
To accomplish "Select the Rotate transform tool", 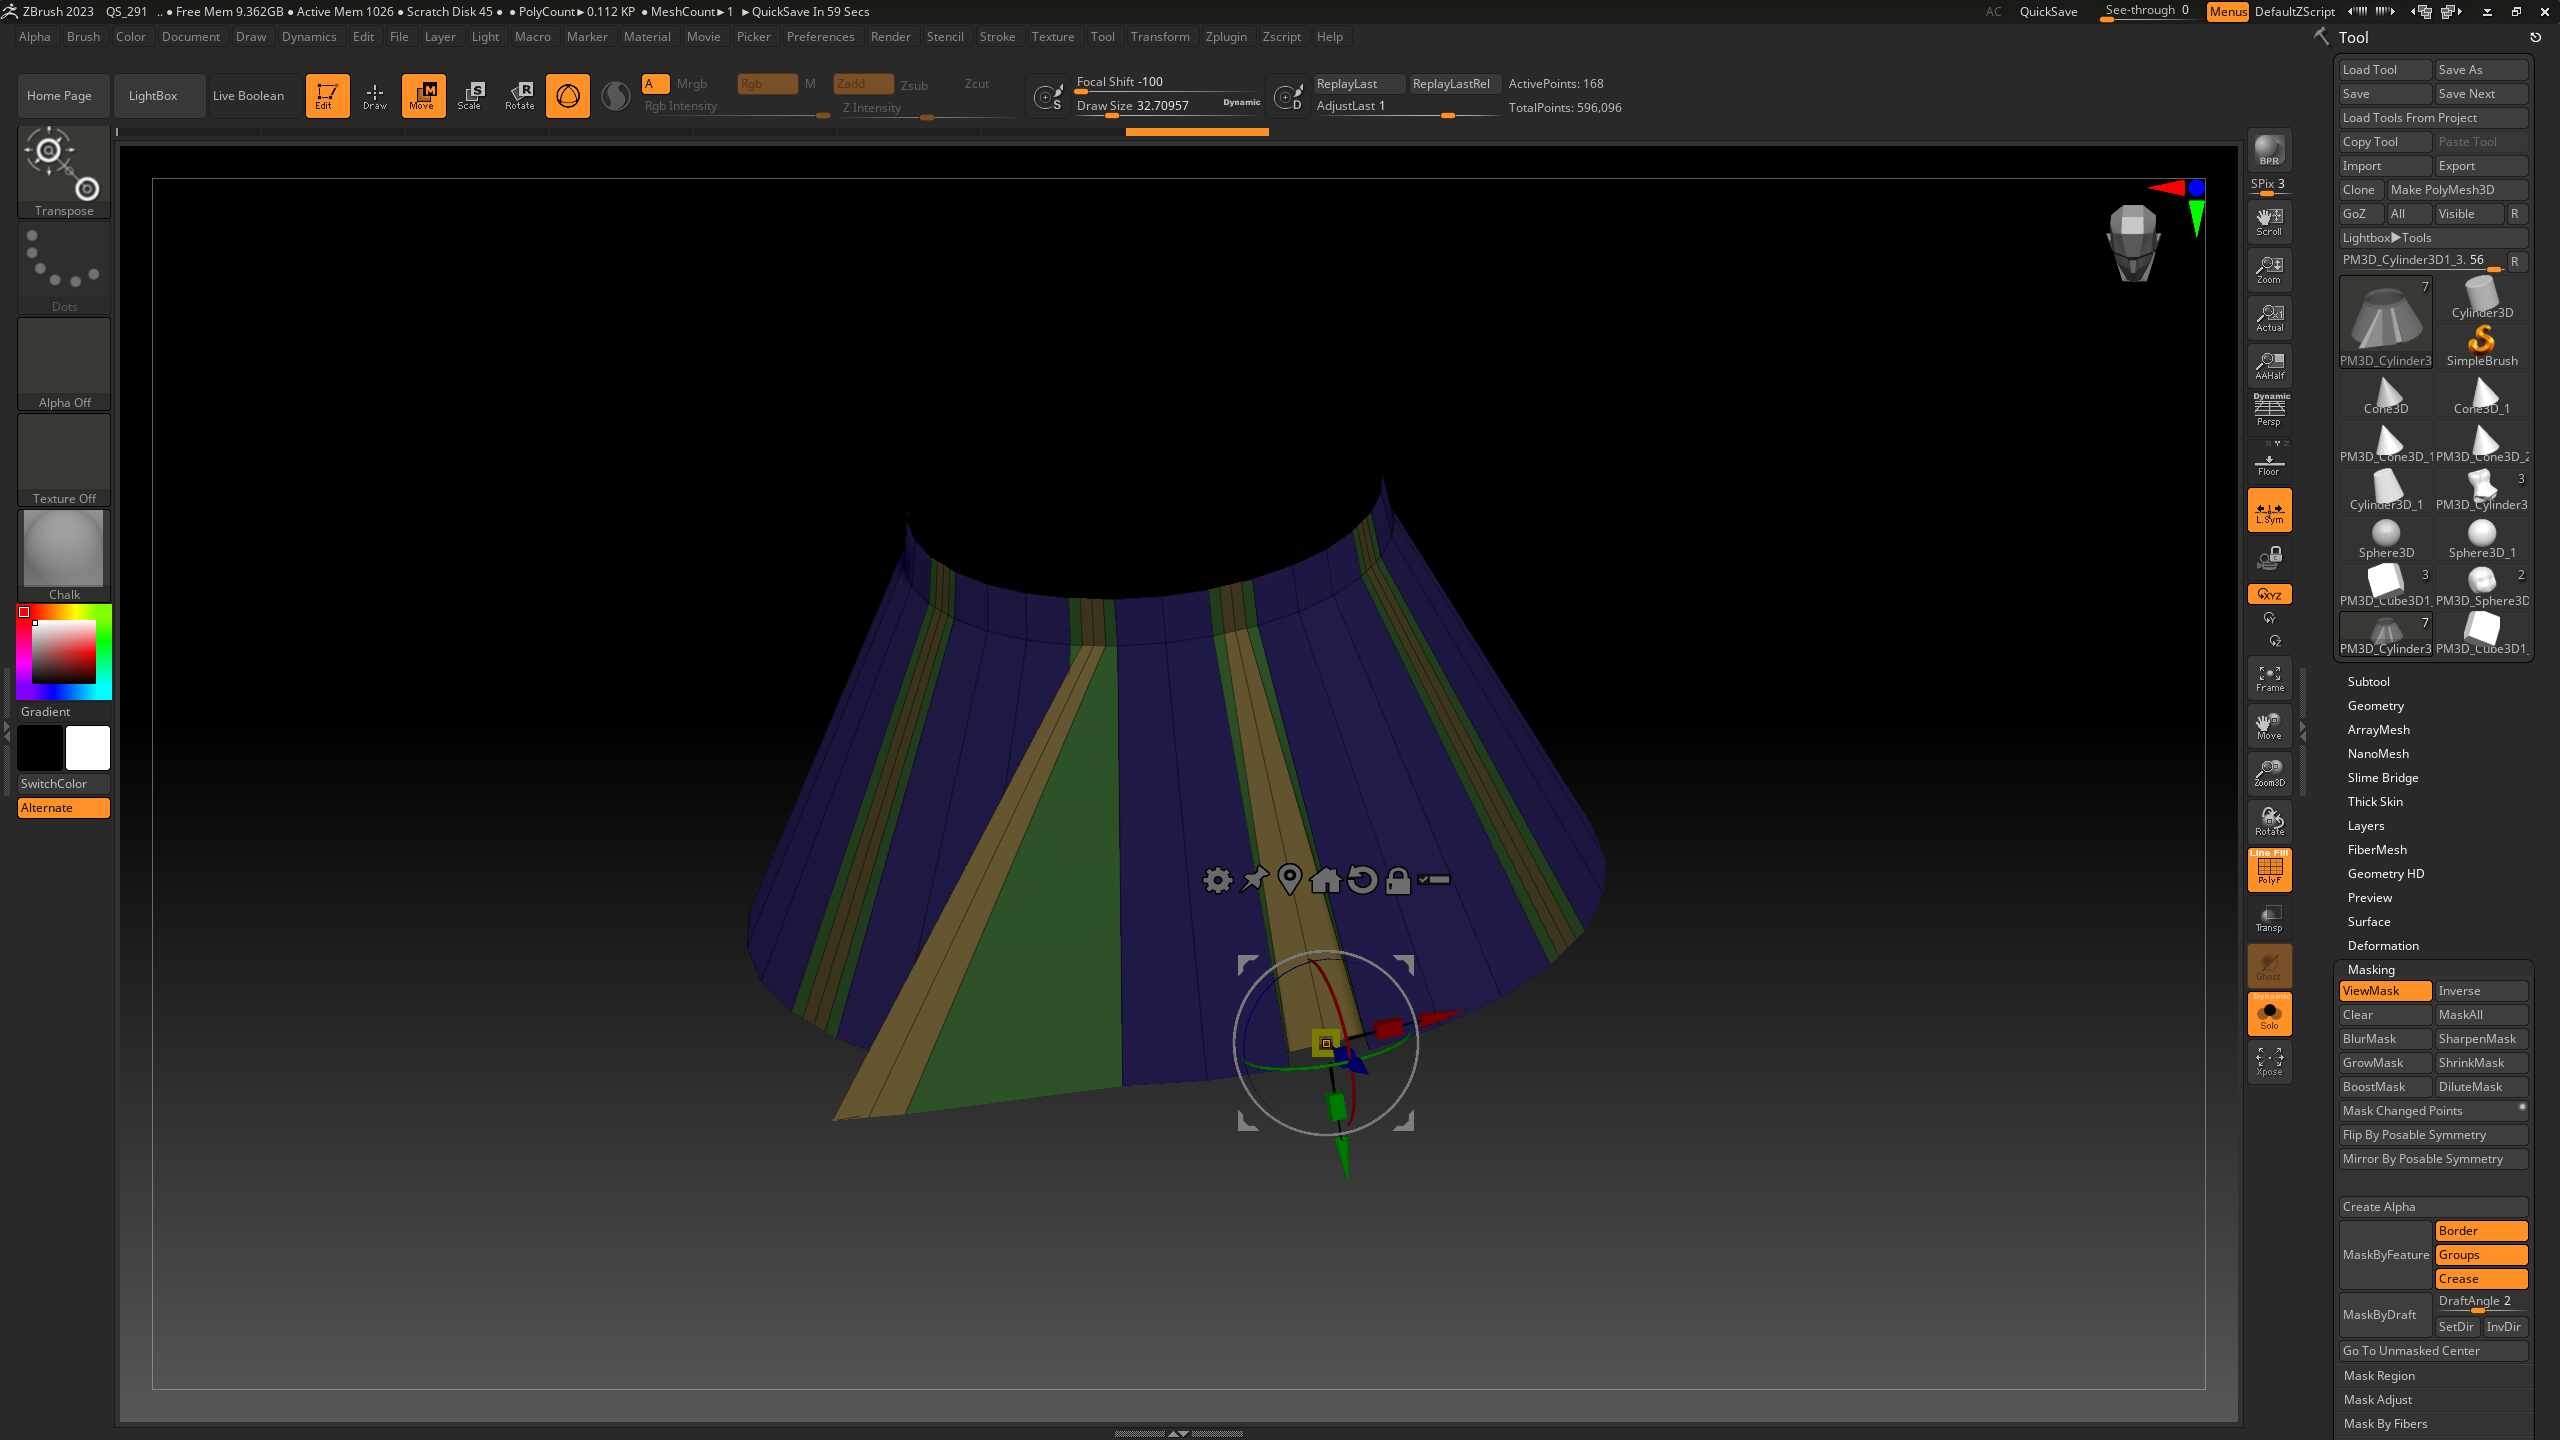I will point(519,96).
